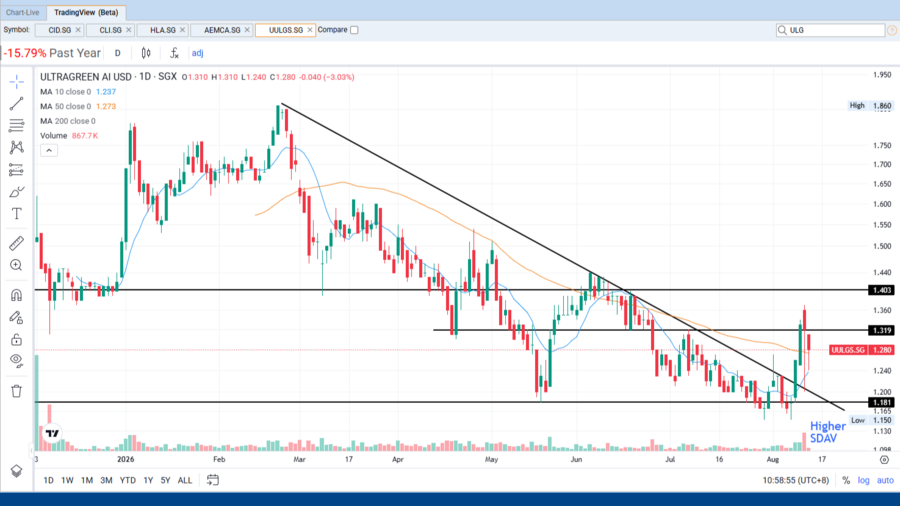Click the trash icon to remove drawings
900x506 pixels.
coord(16,391)
